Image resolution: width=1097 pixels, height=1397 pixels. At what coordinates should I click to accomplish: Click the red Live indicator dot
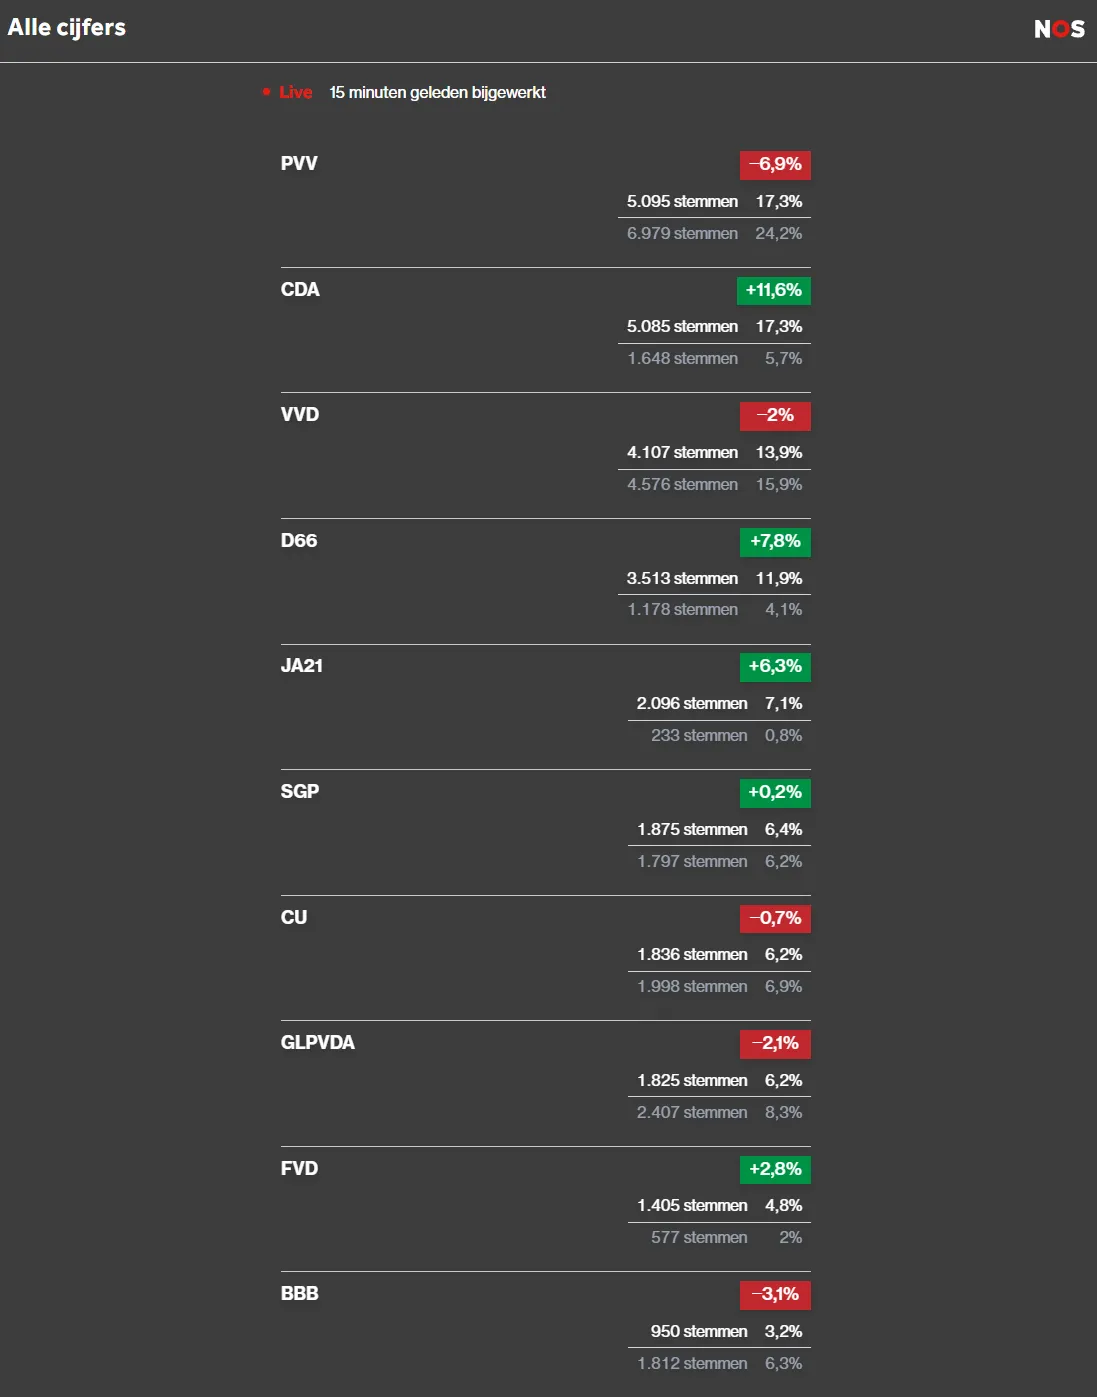[266, 92]
